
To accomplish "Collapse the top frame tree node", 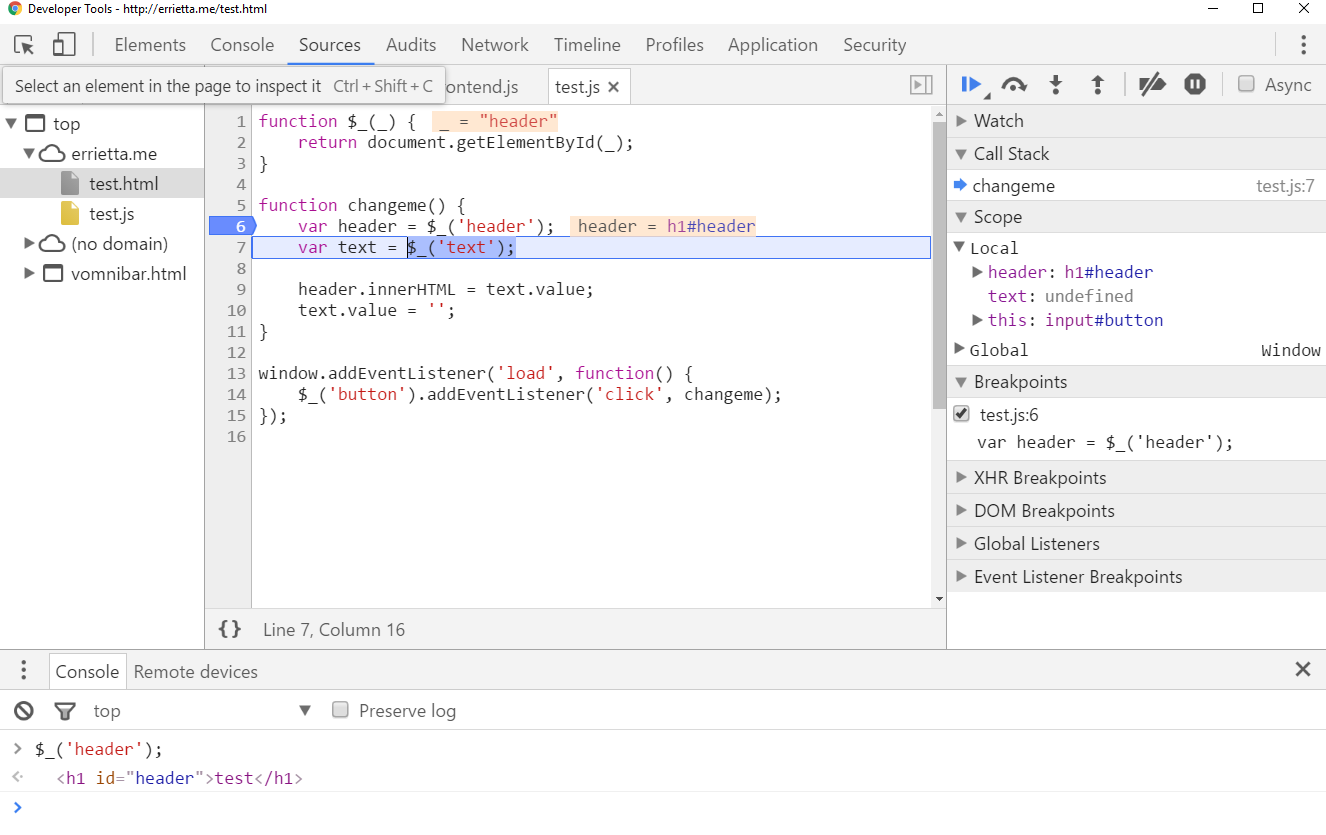I will [x=12, y=124].
